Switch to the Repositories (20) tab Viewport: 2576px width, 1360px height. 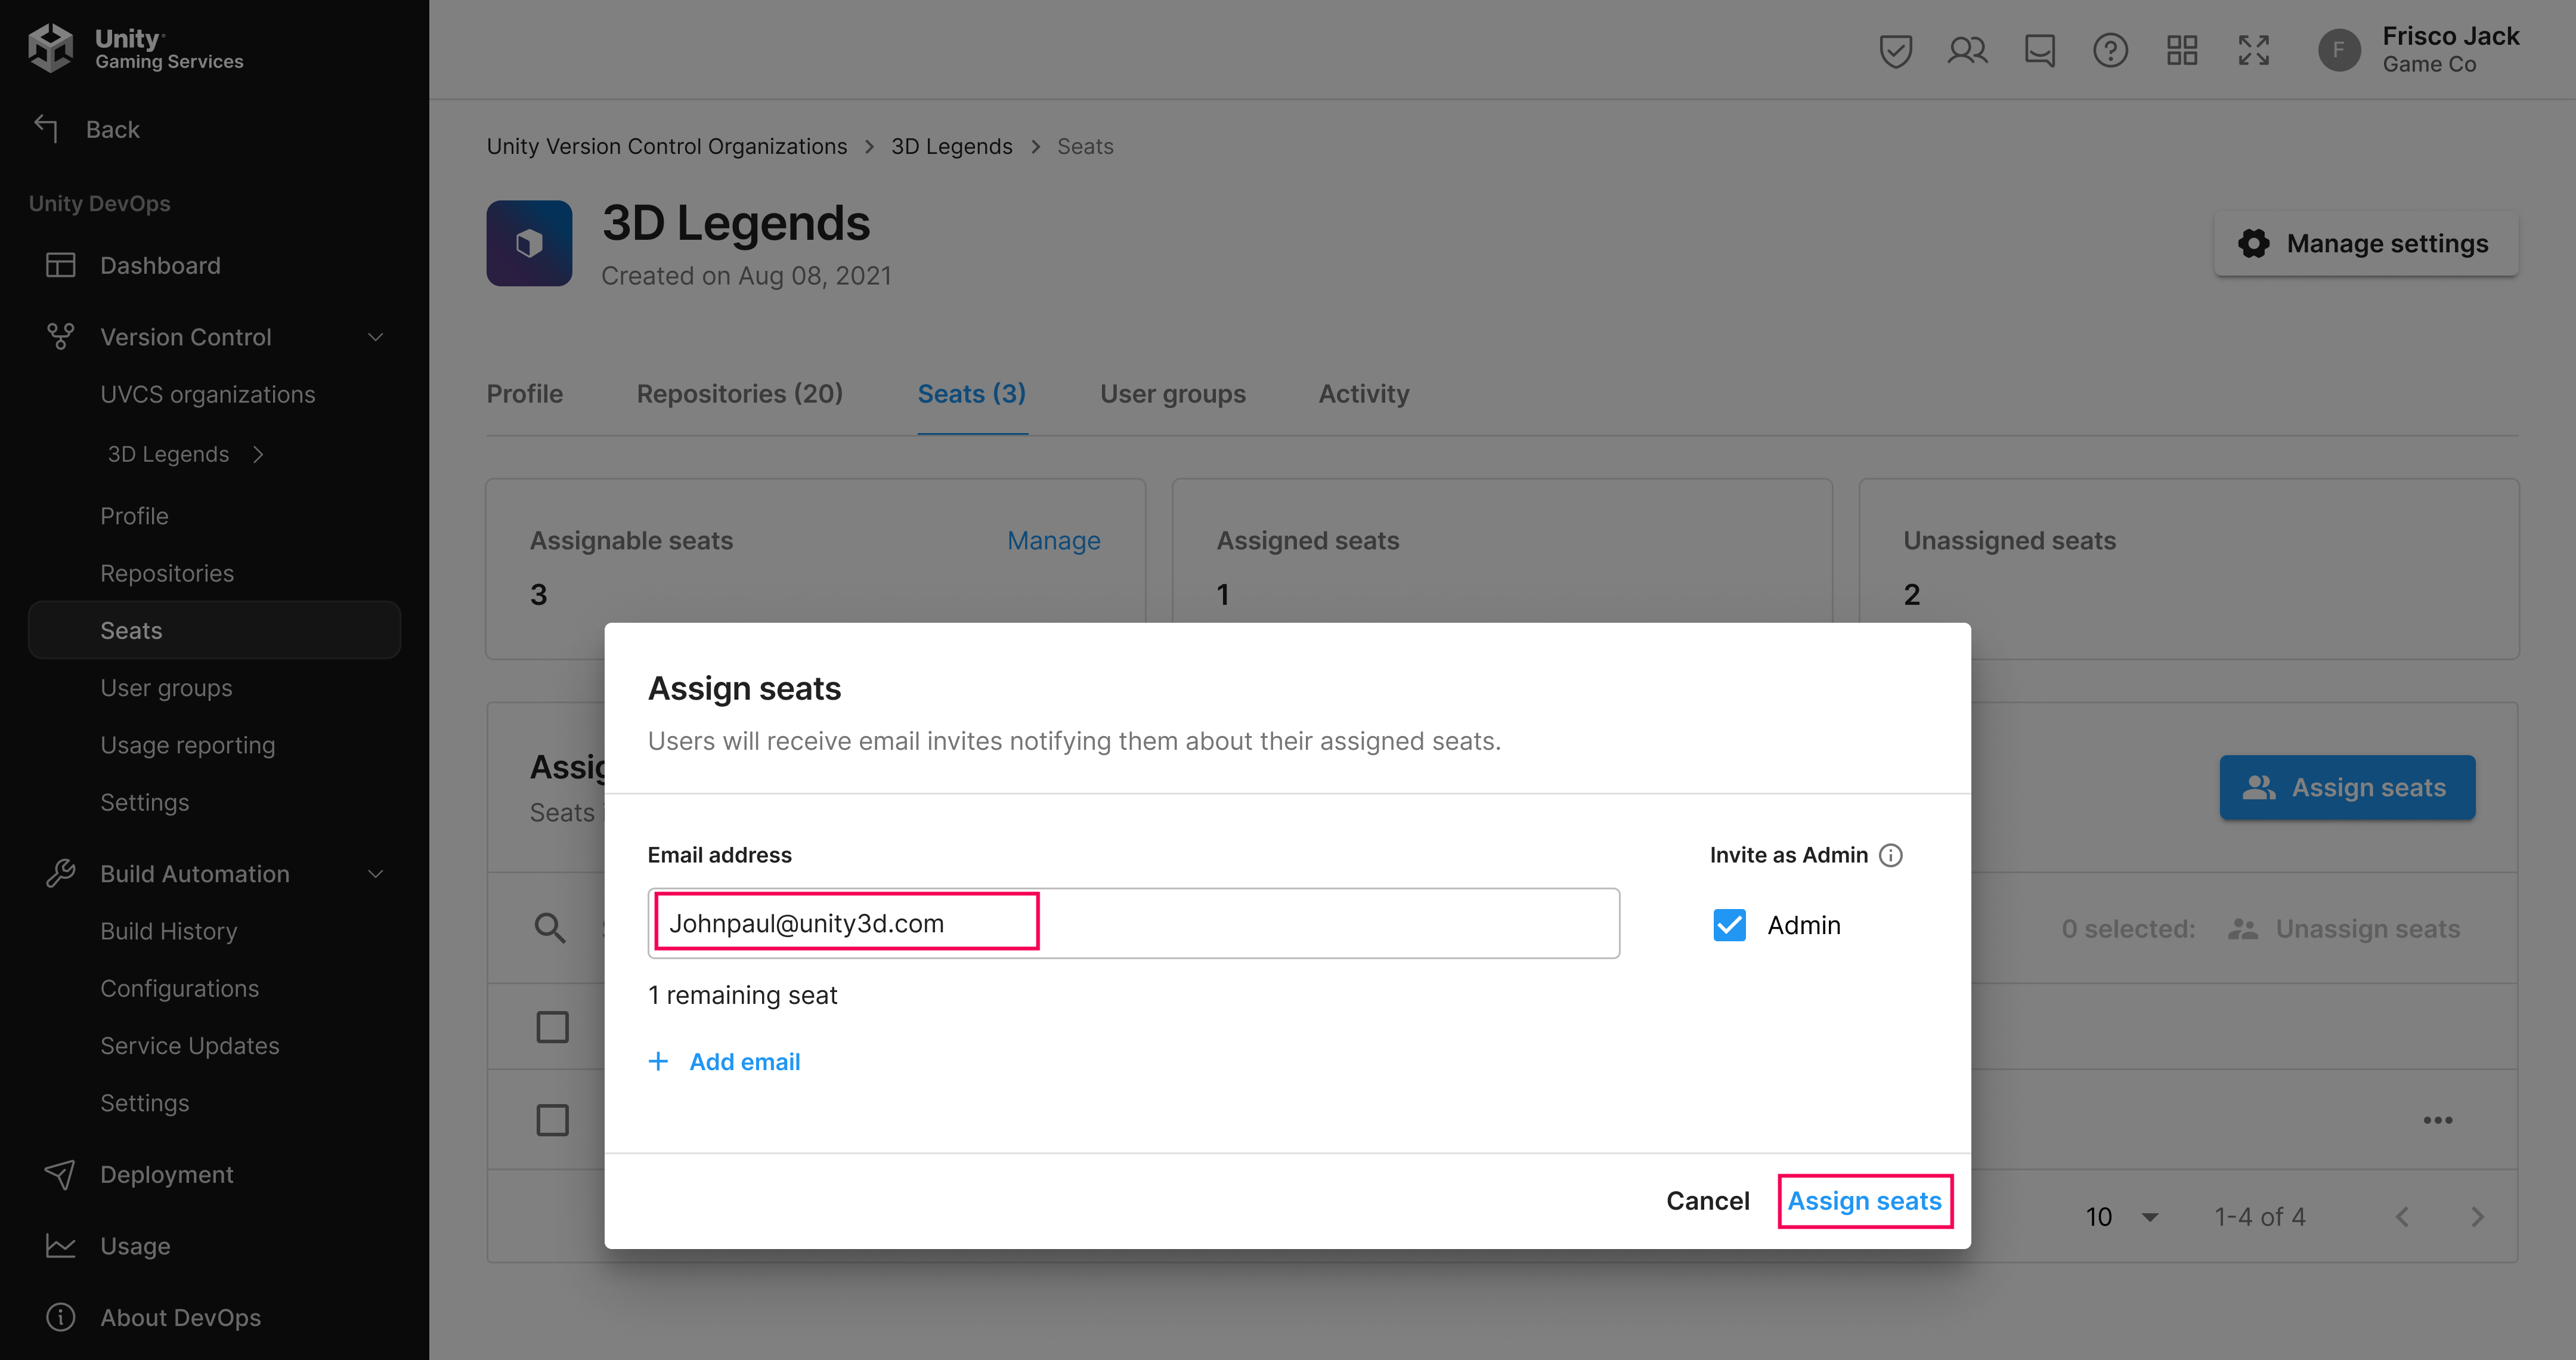pos(740,394)
